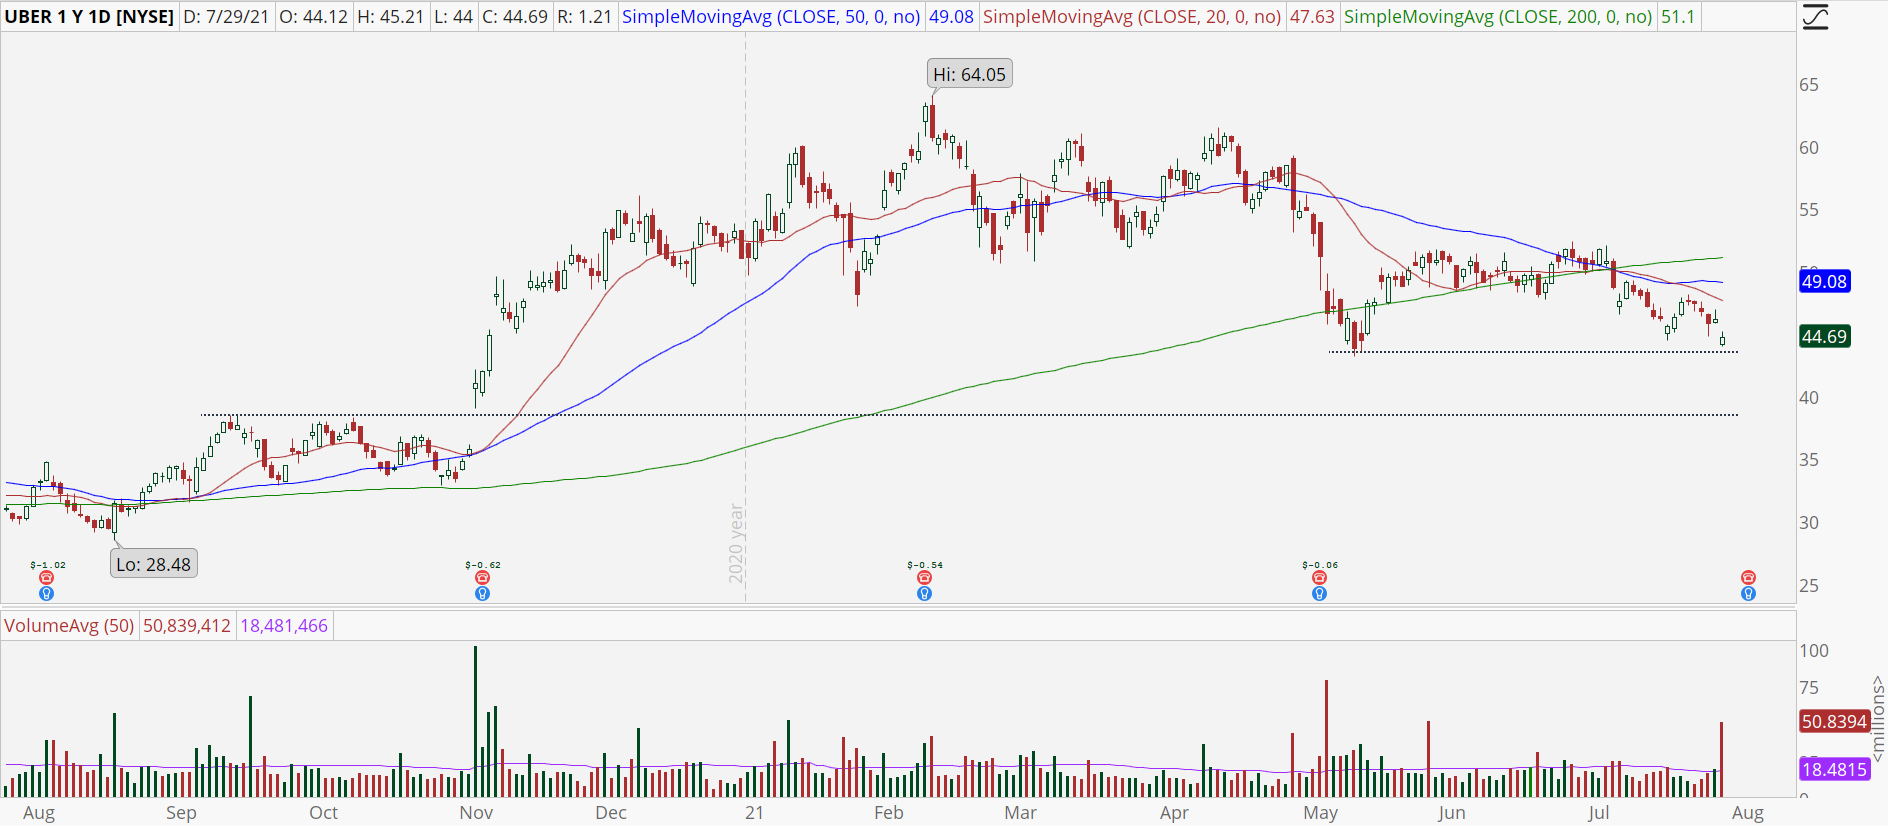Select the 18,481,466 average volume value
1888x826 pixels.
[284, 626]
